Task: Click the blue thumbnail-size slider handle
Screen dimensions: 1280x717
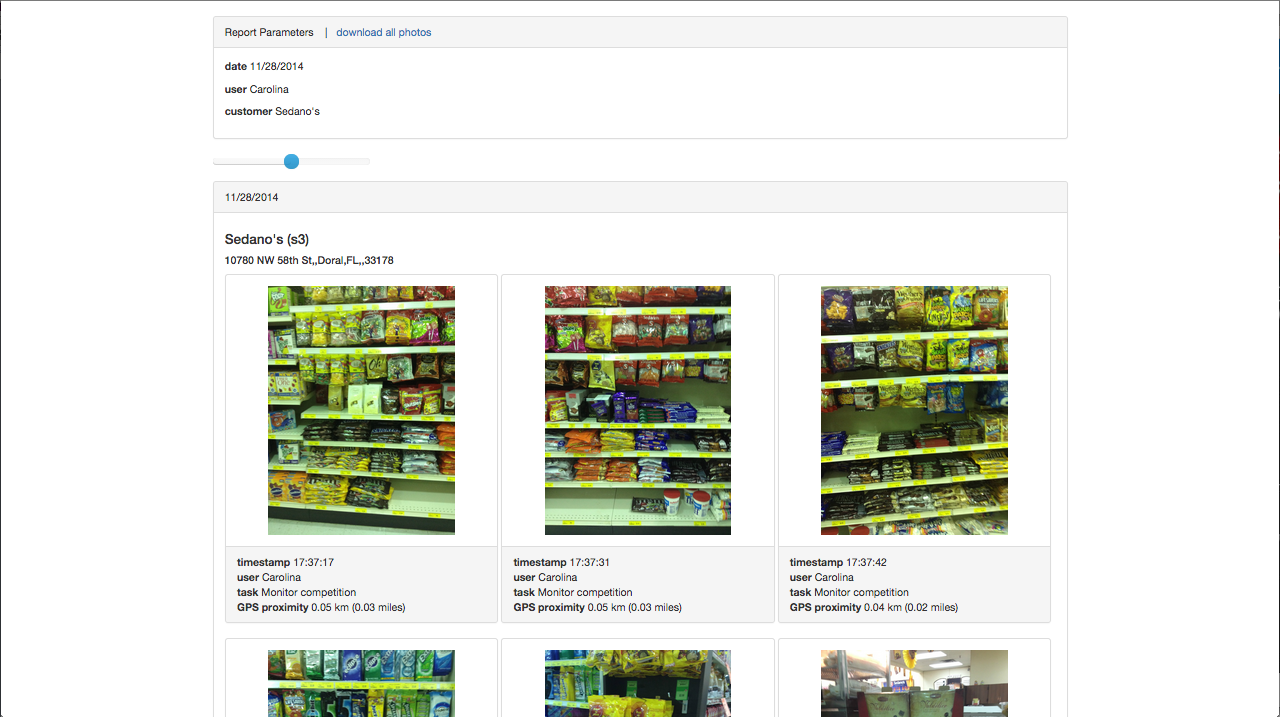Action: coord(291,161)
